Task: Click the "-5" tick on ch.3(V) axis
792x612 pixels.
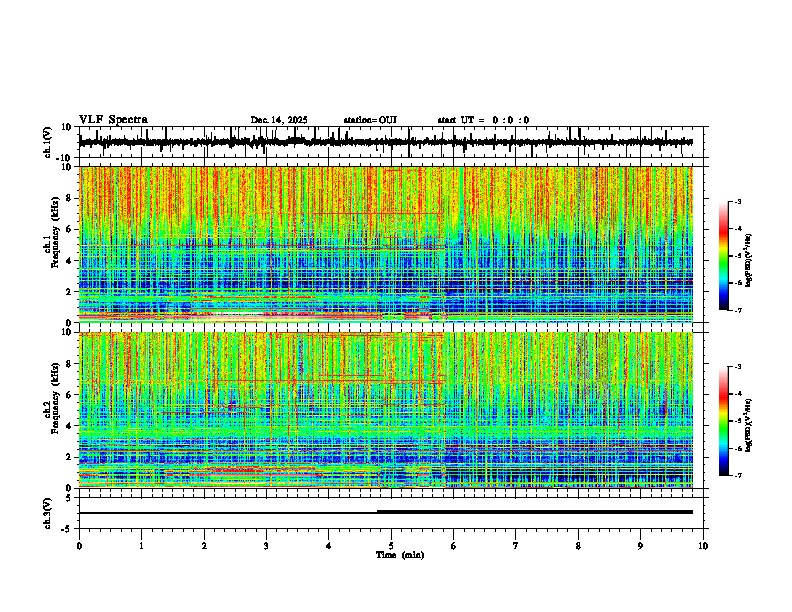Action: (67, 529)
